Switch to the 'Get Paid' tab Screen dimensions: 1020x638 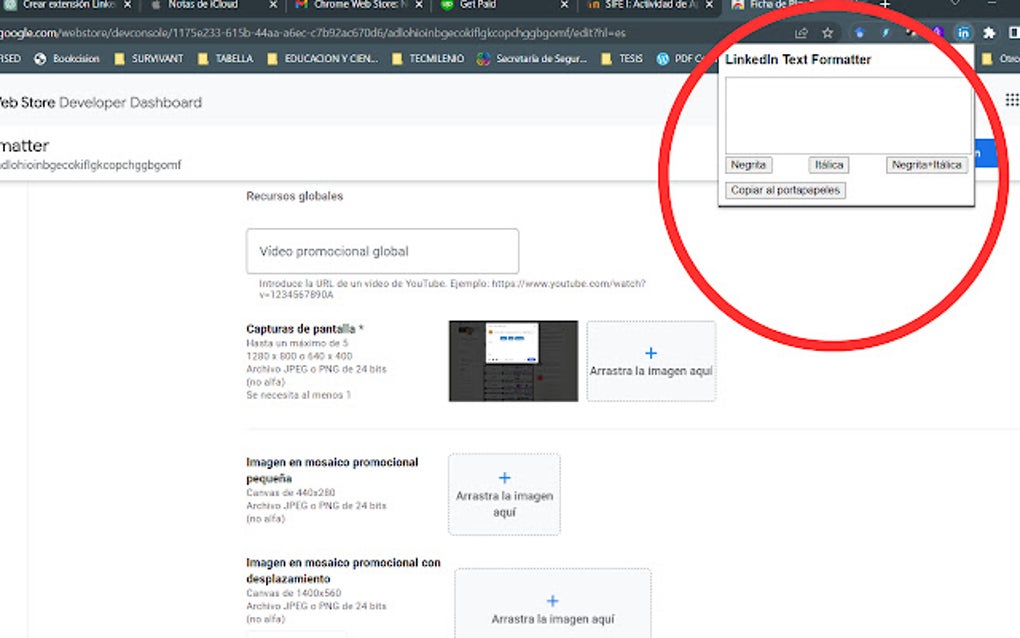[x=477, y=5]
